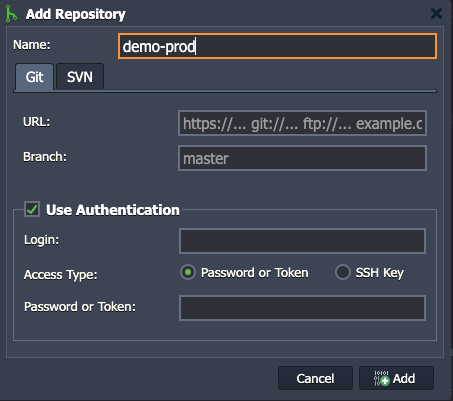Cancel adding the repository

click(x=315, y=378)
